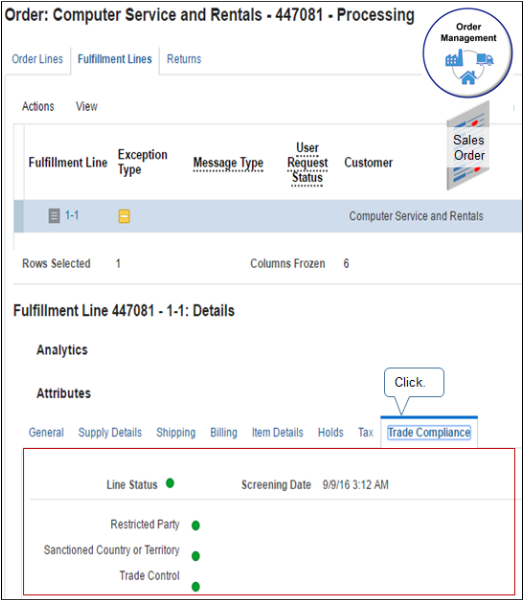
Task: Click the Trade Control label
Action: (149, 576)
